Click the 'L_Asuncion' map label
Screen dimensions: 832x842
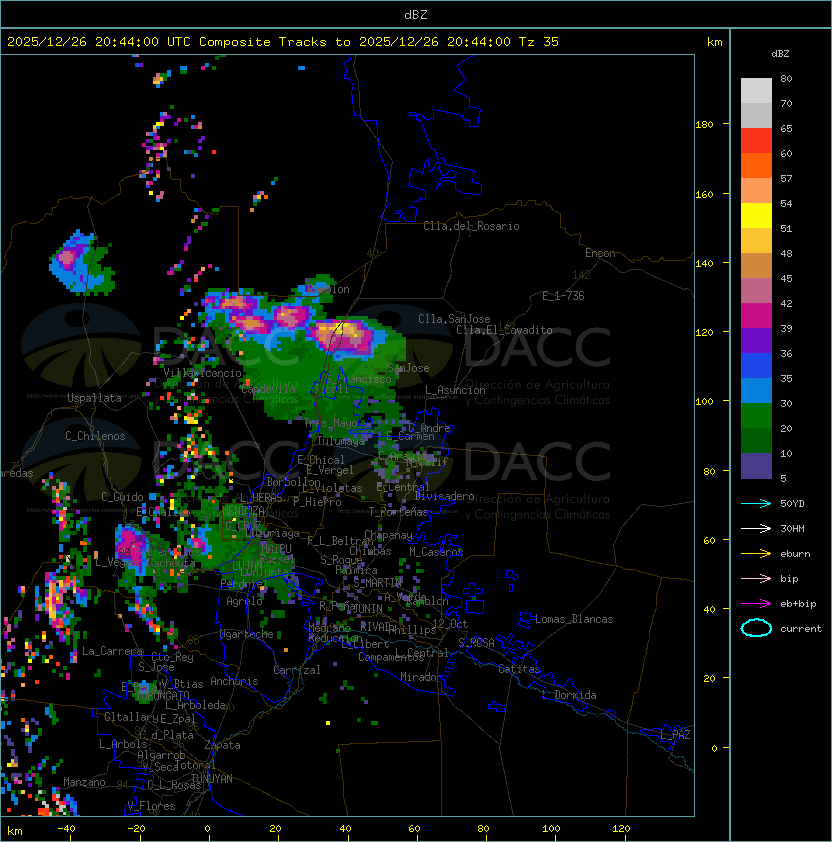[455, 390]
